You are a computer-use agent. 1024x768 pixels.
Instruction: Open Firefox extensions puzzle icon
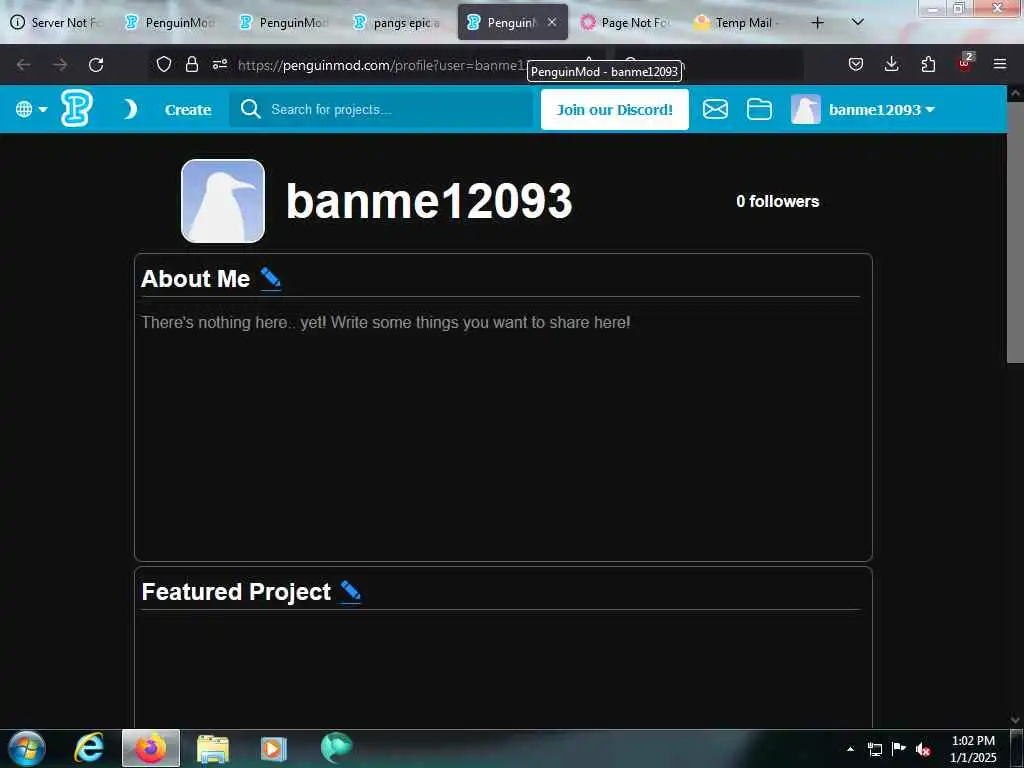[928, 64]
